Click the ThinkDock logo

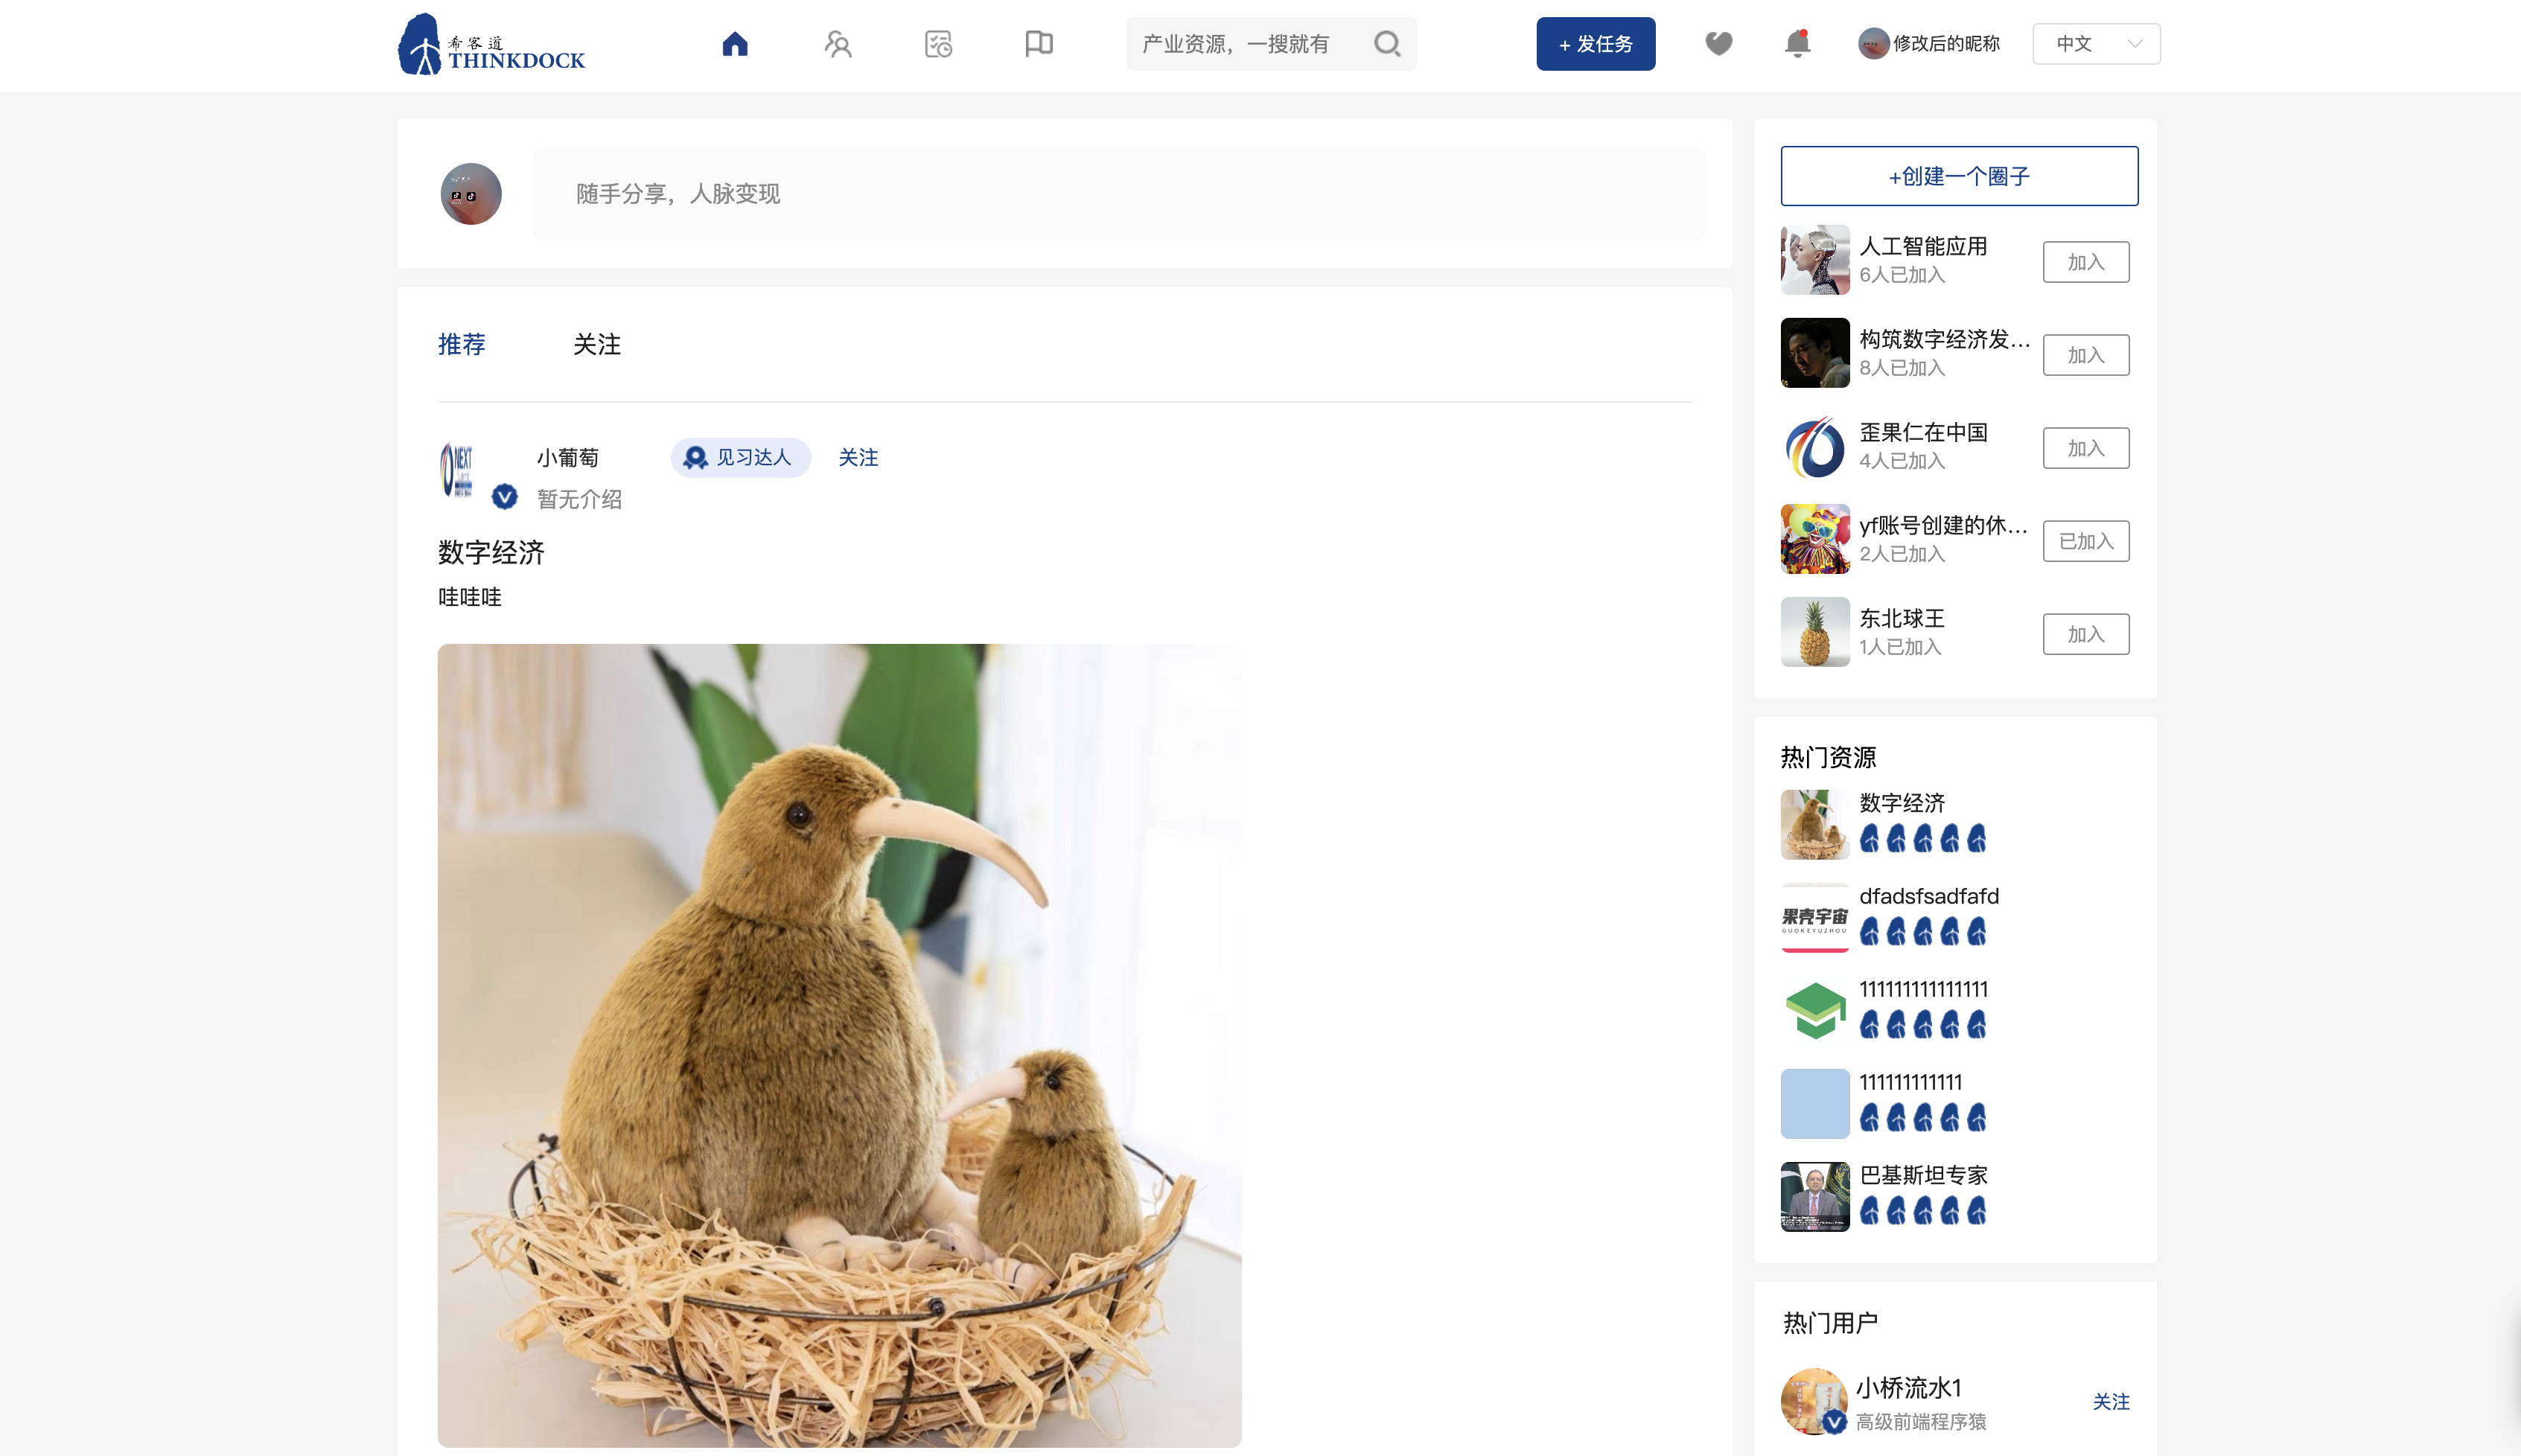coord(492,45)
